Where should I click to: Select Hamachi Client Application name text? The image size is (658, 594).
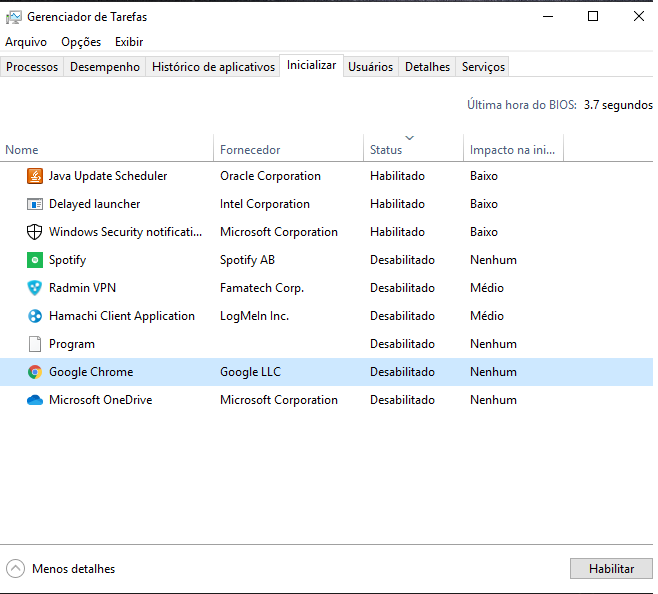(x=122, y=316)
